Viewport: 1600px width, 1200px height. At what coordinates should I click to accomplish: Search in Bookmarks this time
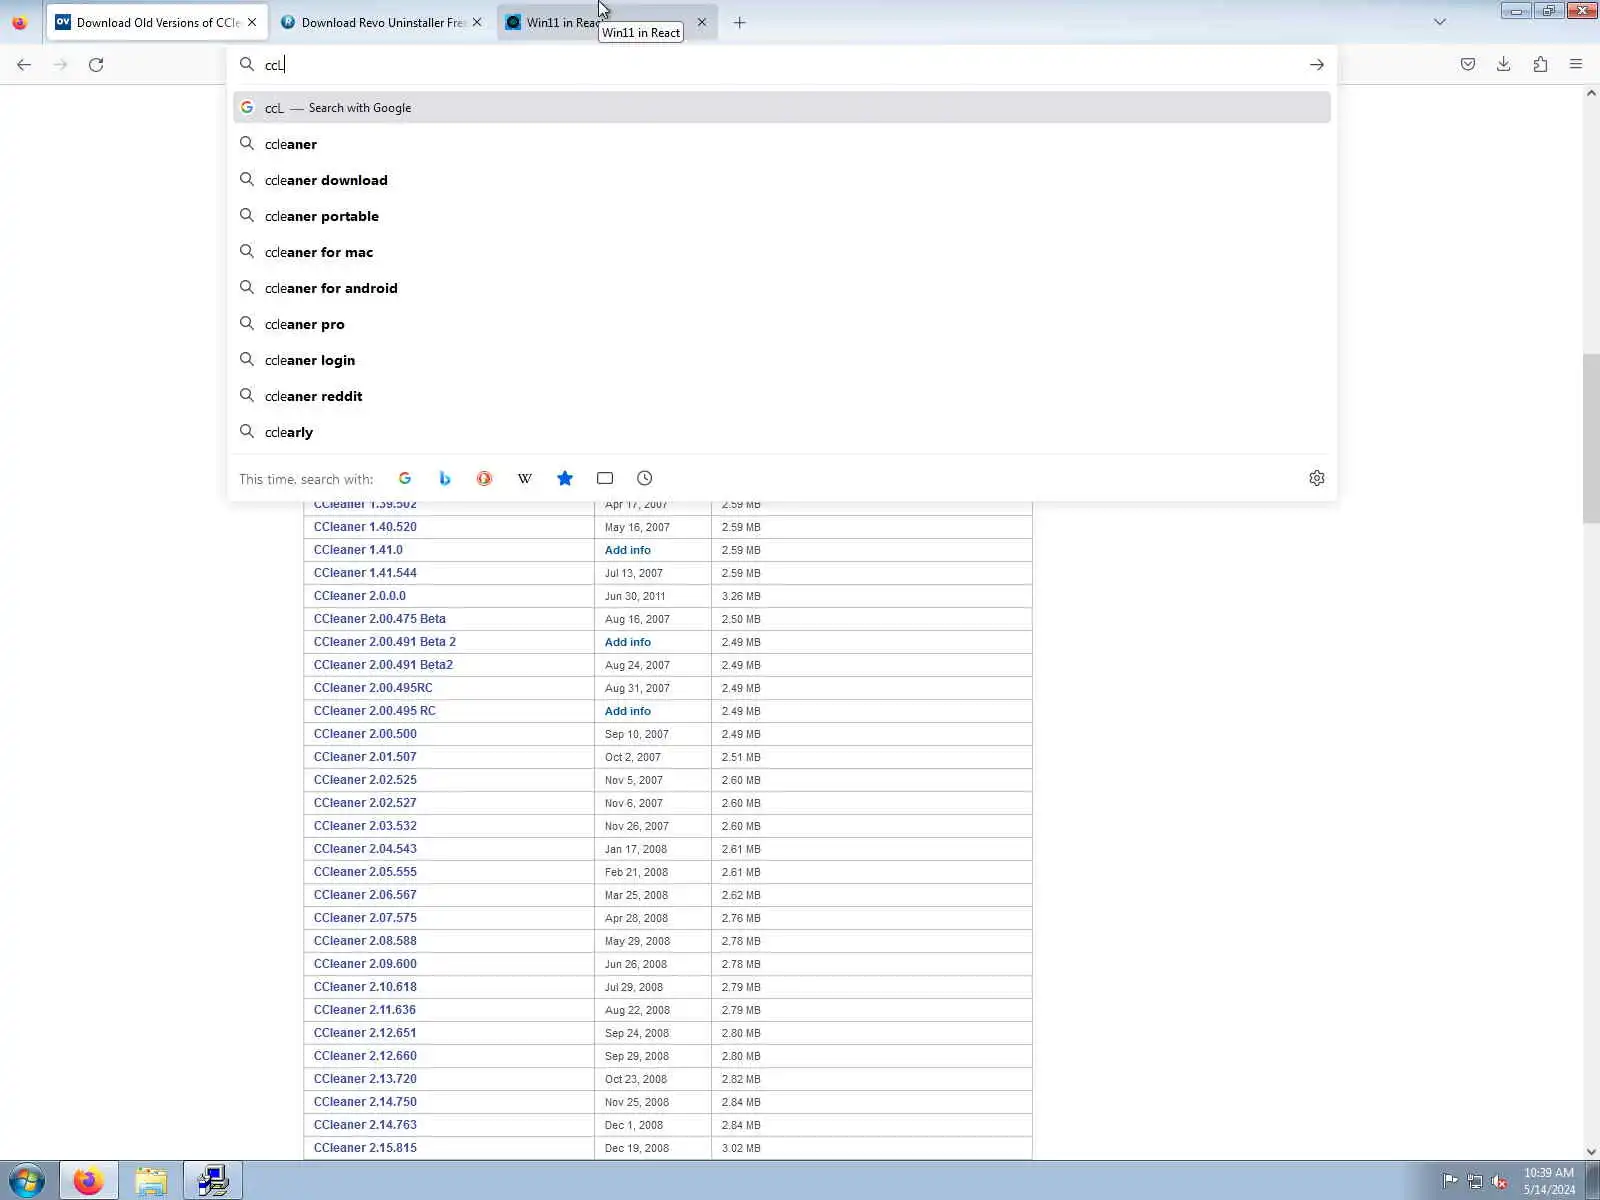(565, 479)
